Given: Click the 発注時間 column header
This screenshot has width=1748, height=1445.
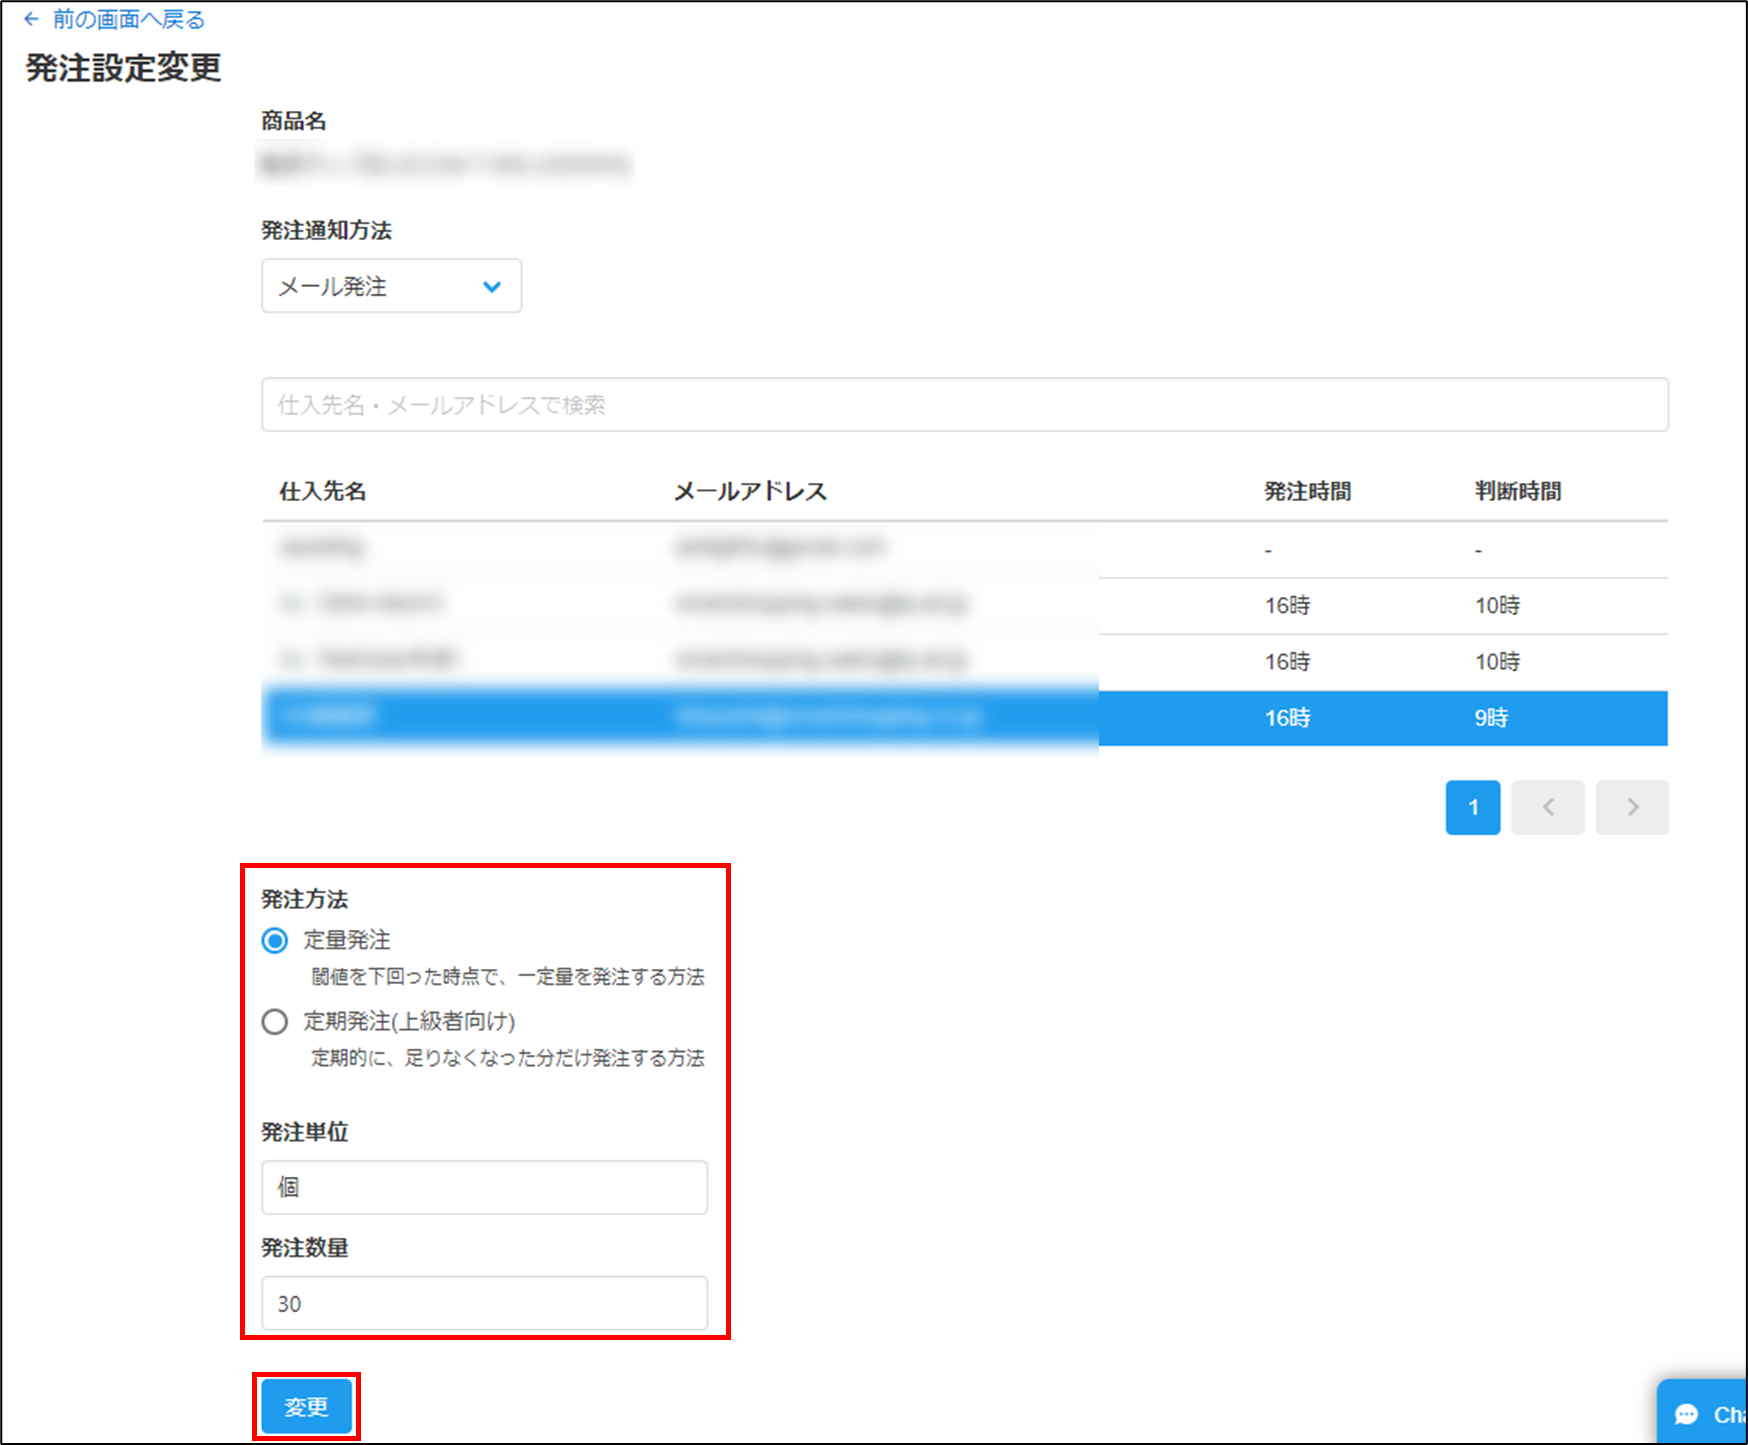Looking at the screenshot, I should pyautogui.click(x=1306, y=491).
